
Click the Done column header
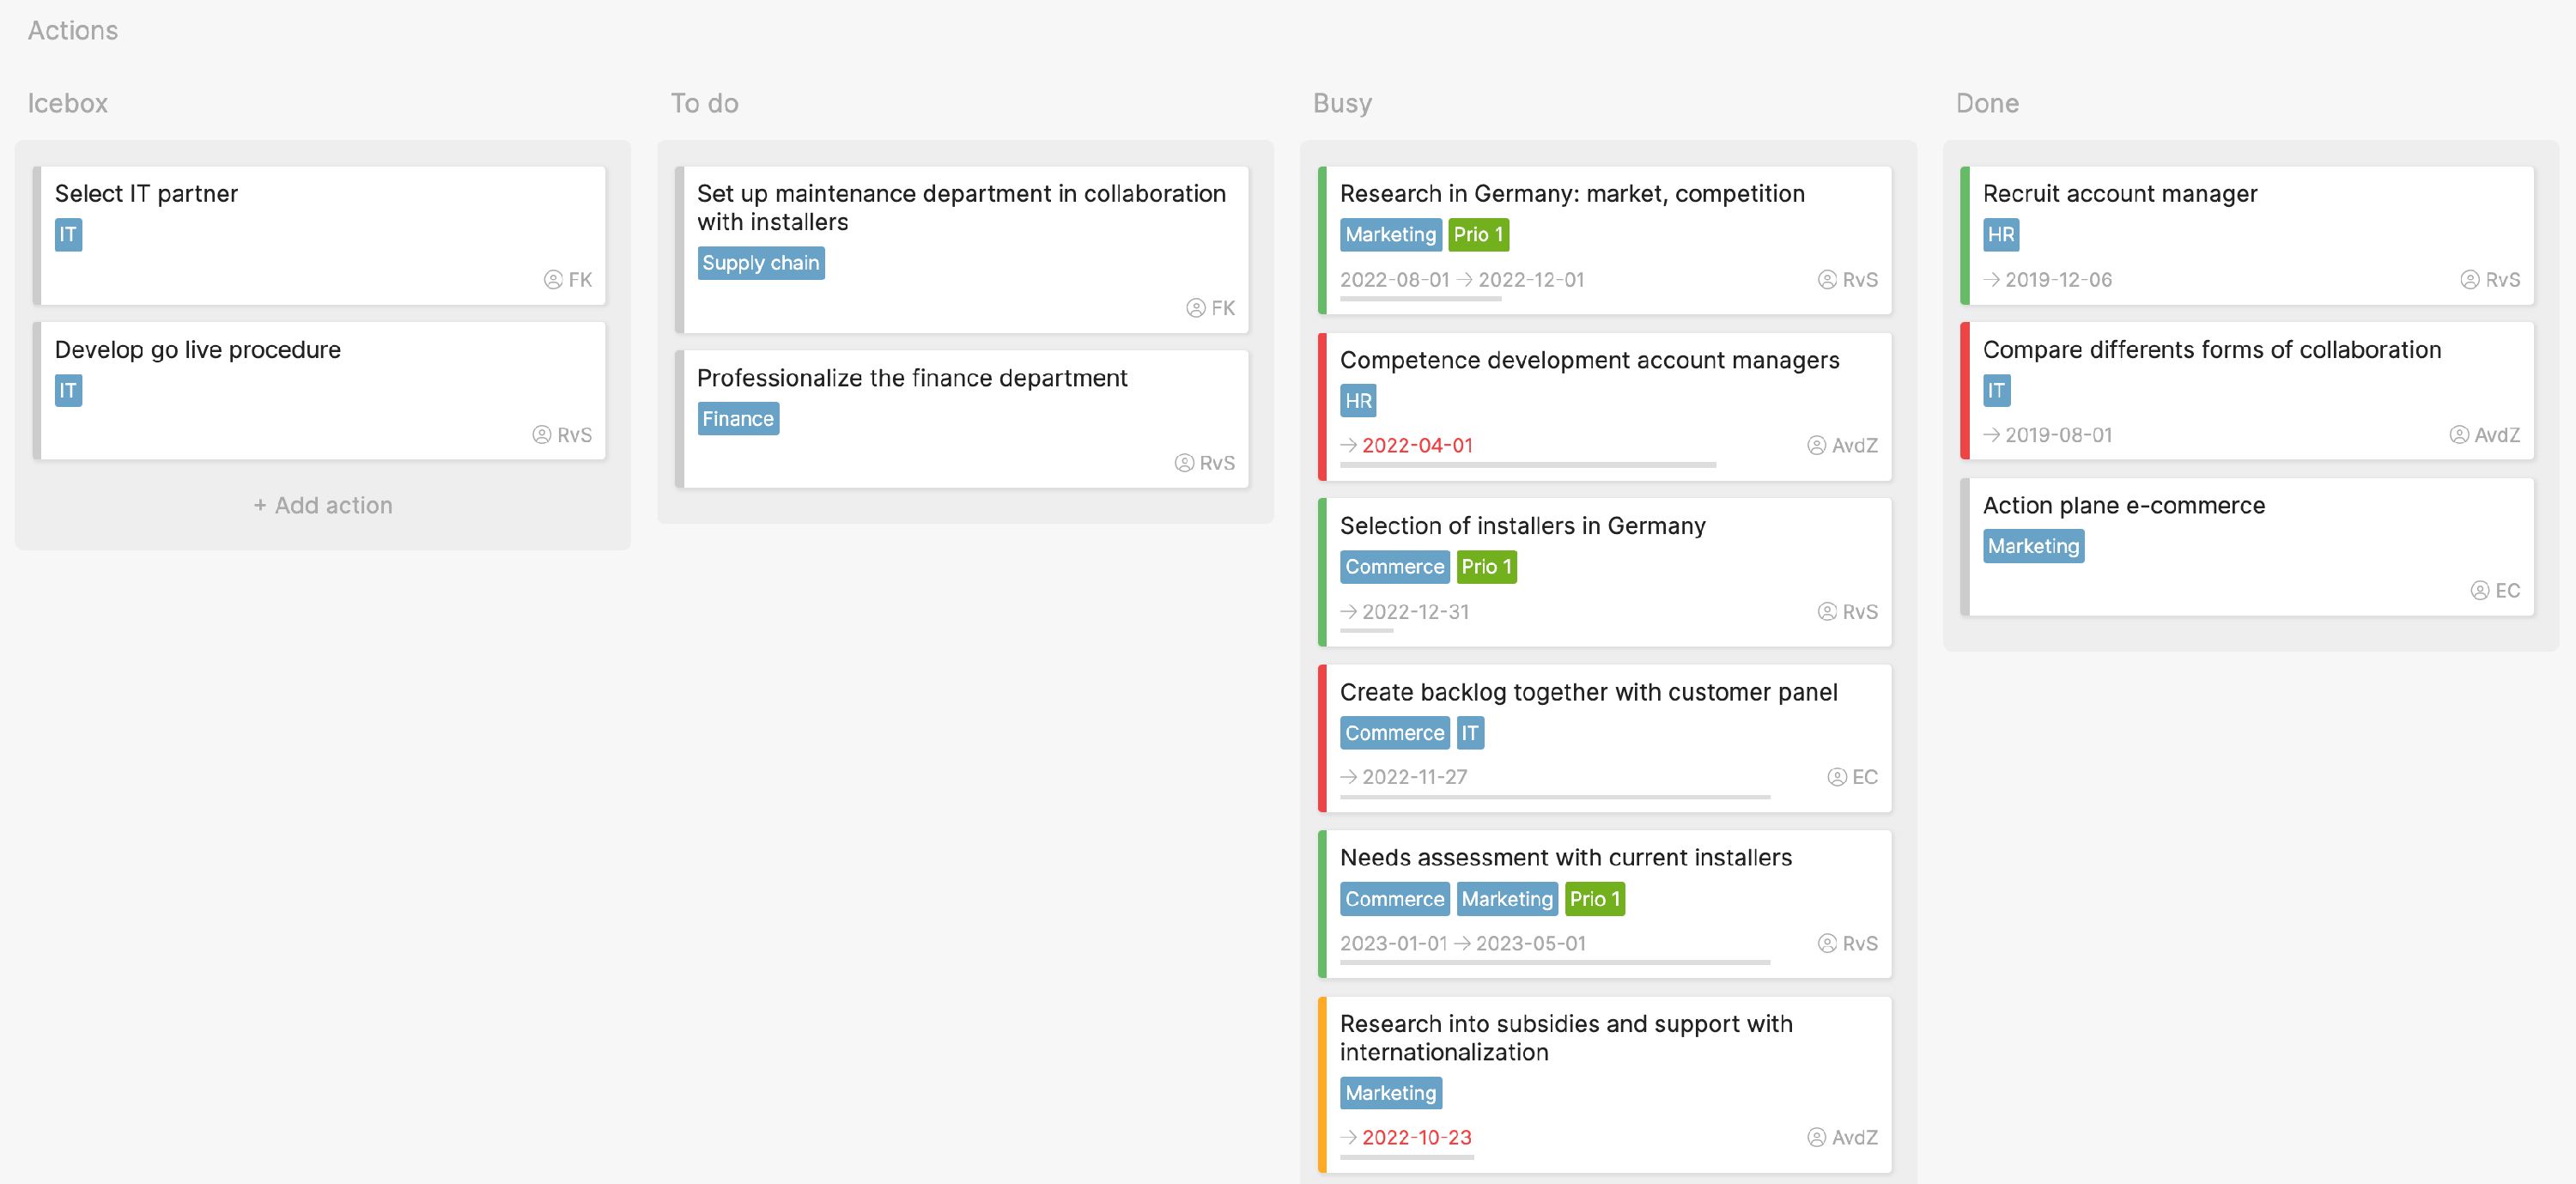tap(1987, 104)
